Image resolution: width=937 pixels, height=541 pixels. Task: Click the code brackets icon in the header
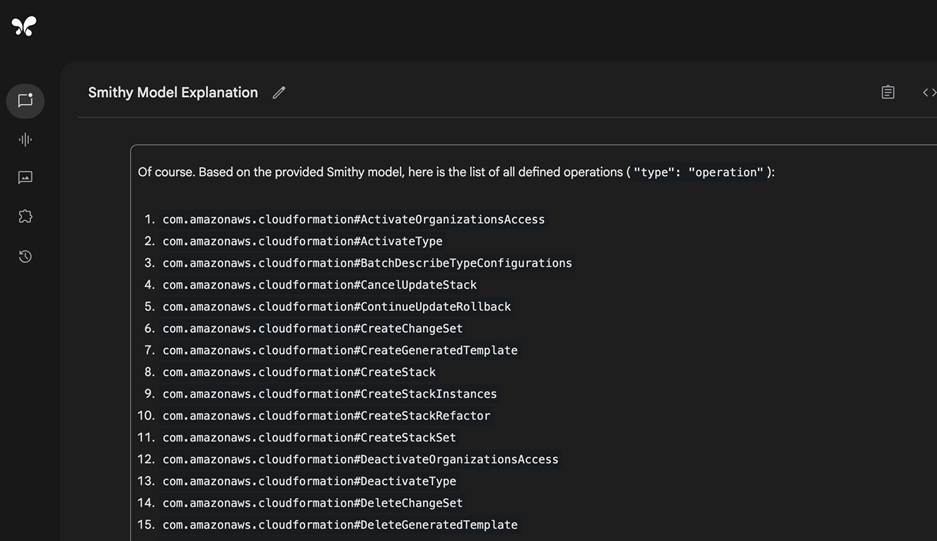[929, 92]
